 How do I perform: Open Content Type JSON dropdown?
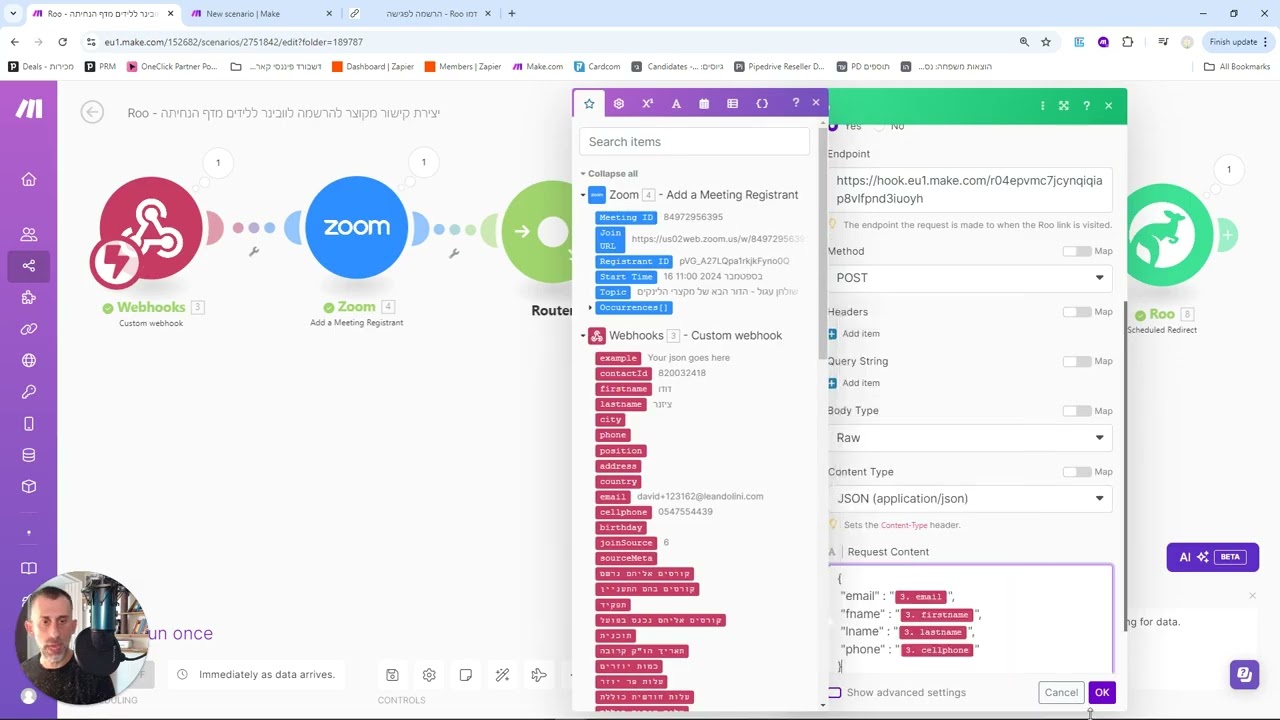pyautogui.click(x=970, y=498)
